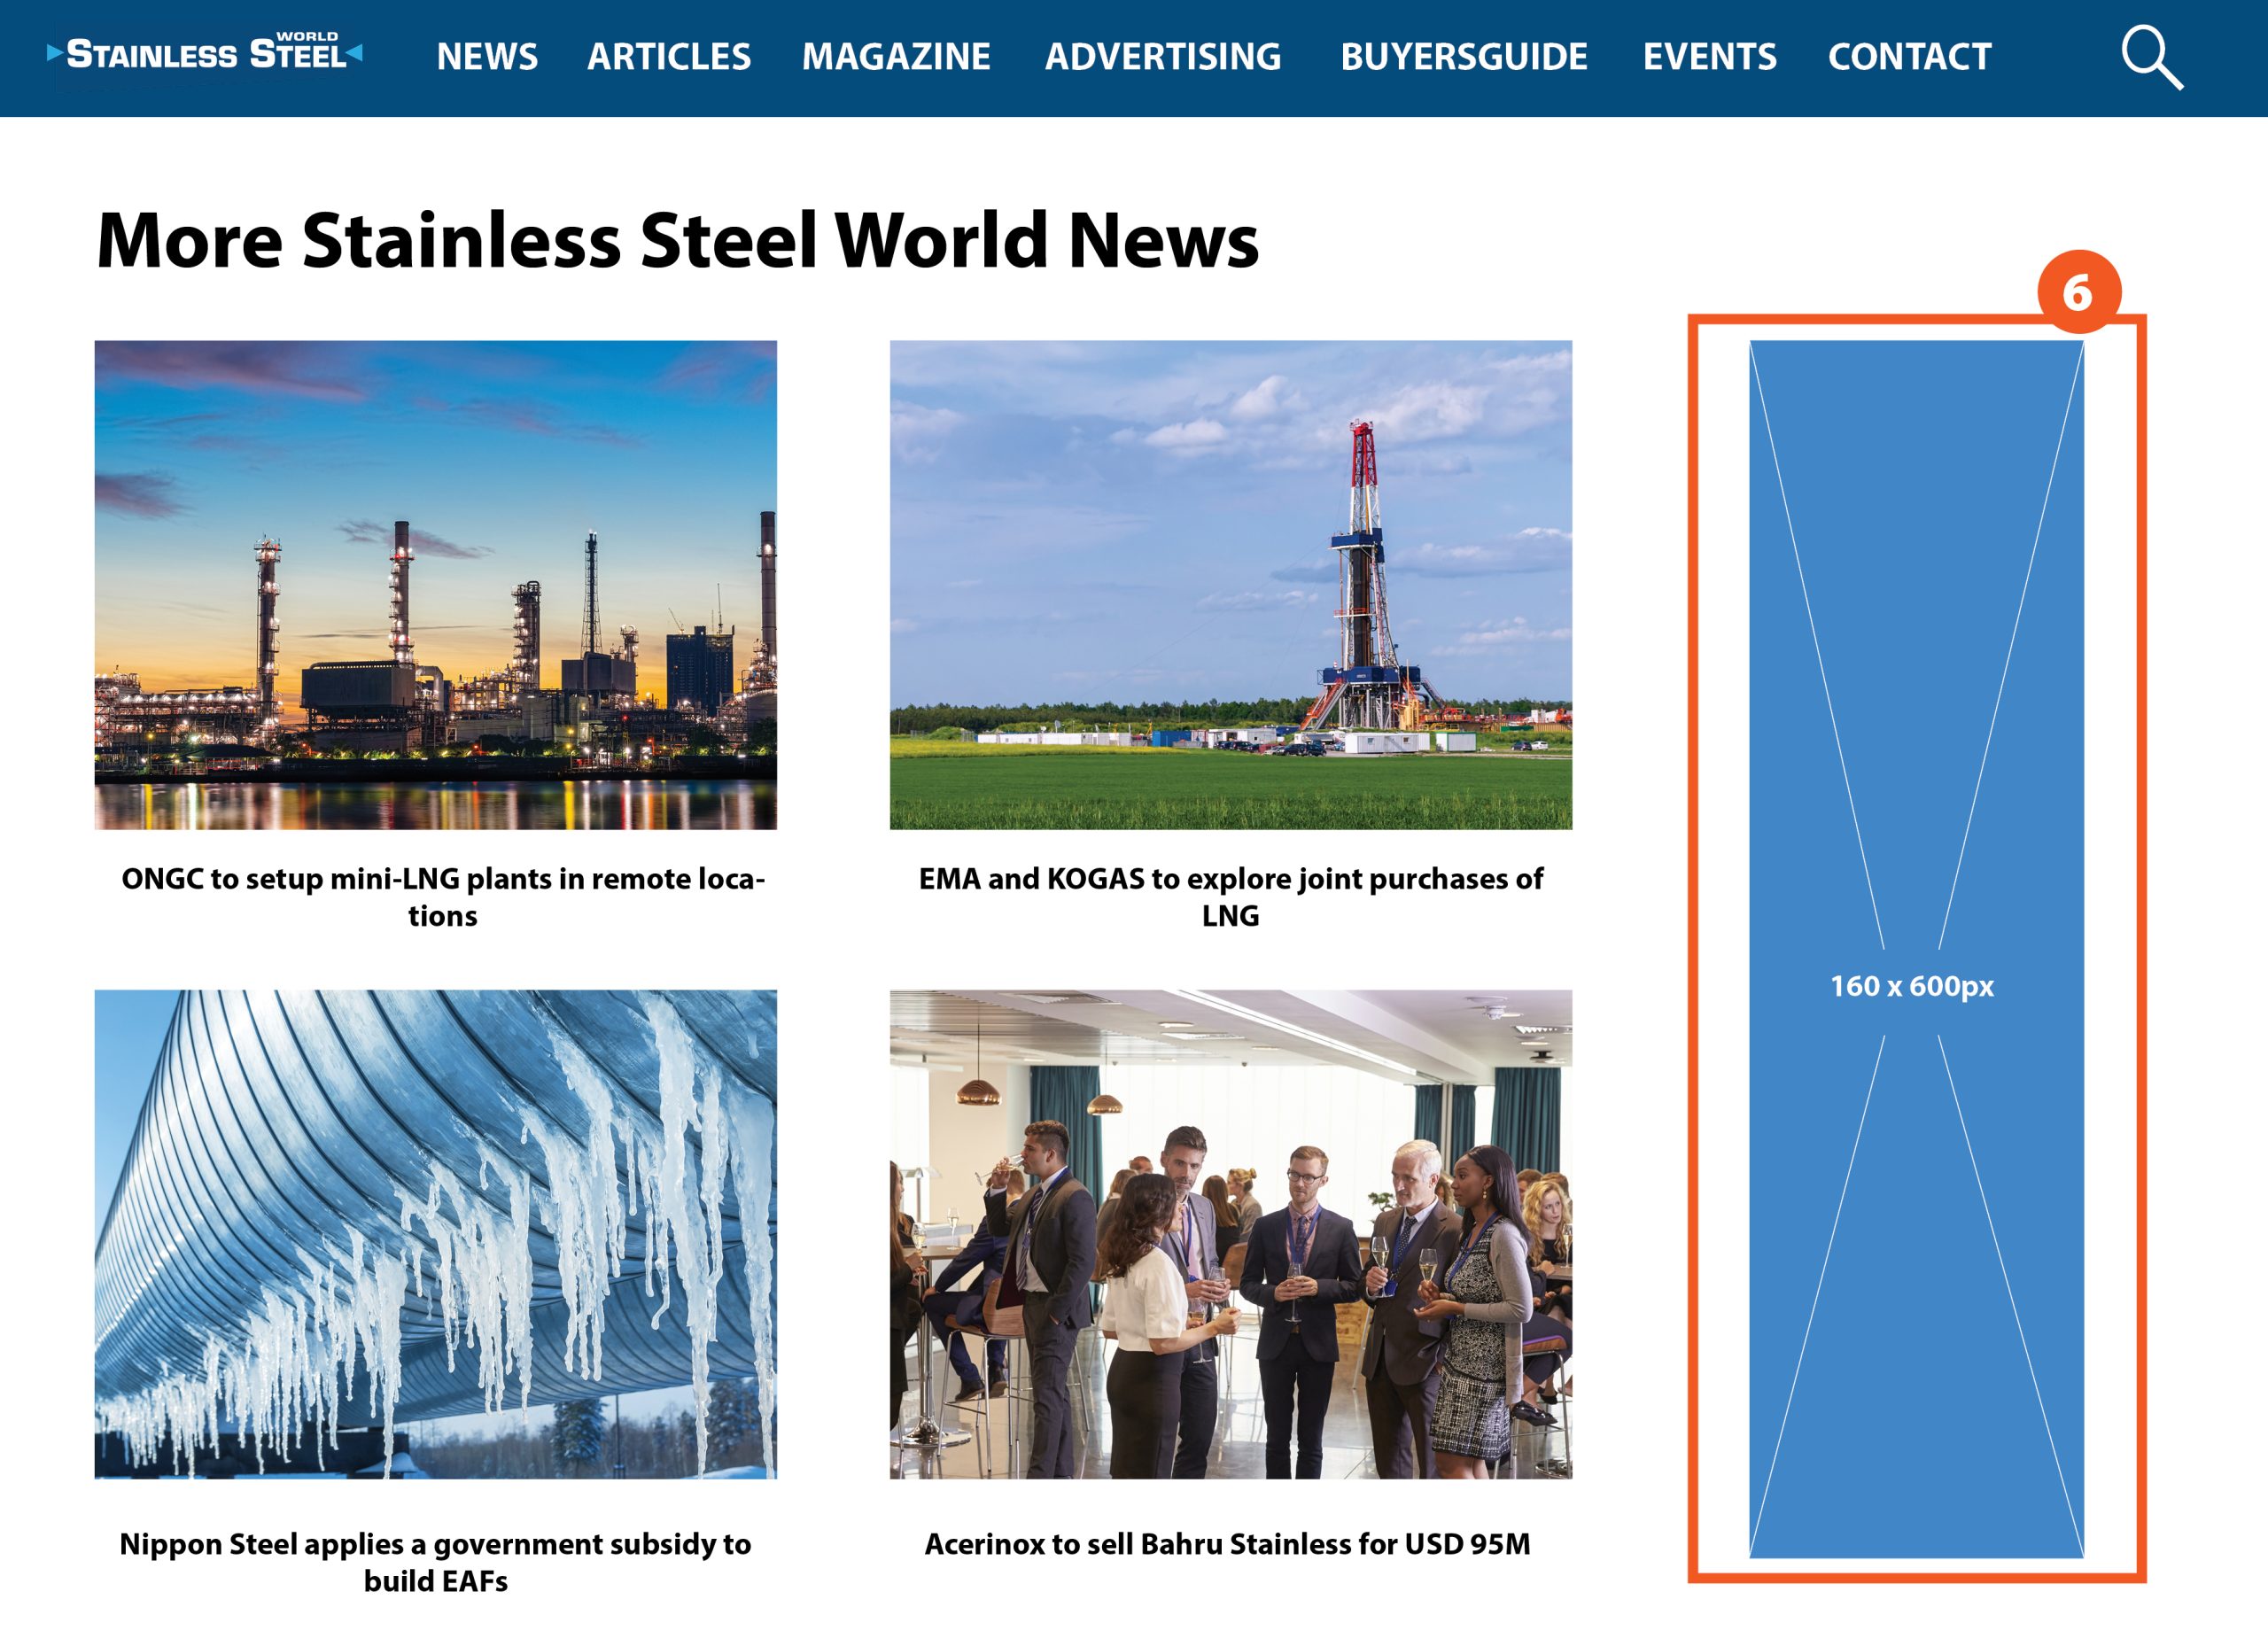Open the refinery at sunset thumbnail
Screen dimensions: 2268x1646
[x=435, y=585]
